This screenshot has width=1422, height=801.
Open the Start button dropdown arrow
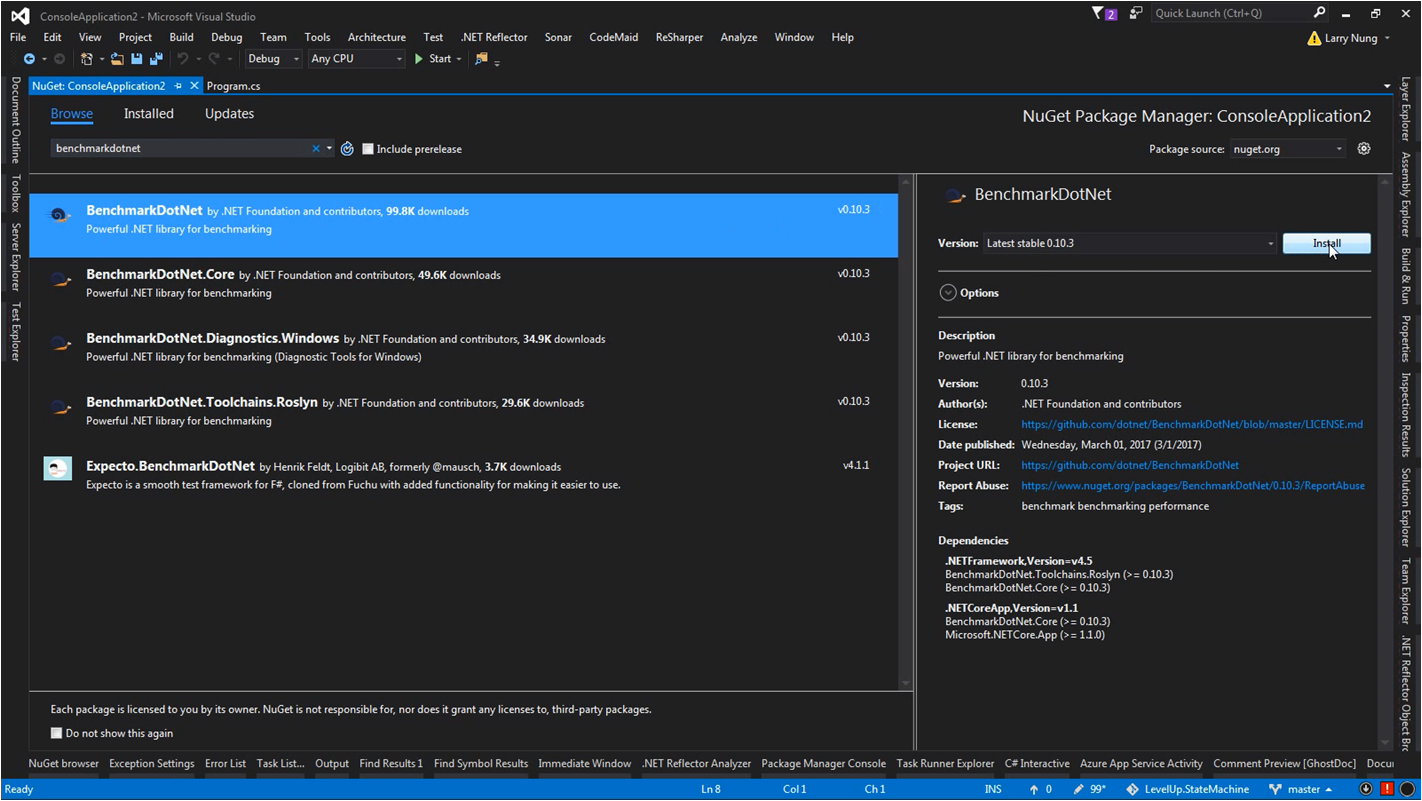[x=459, y=59]
